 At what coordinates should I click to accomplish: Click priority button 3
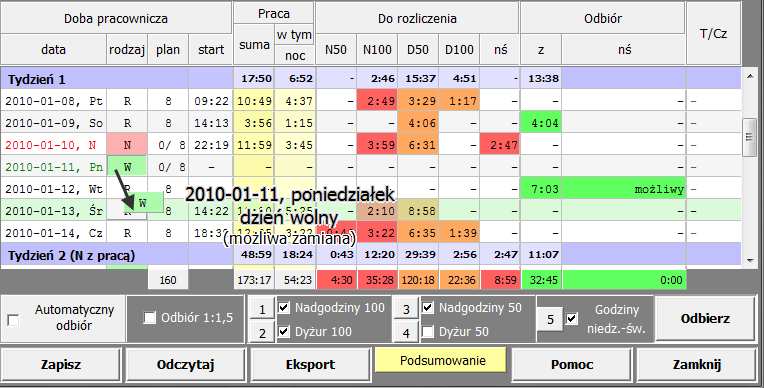click(x=406, y=310)
